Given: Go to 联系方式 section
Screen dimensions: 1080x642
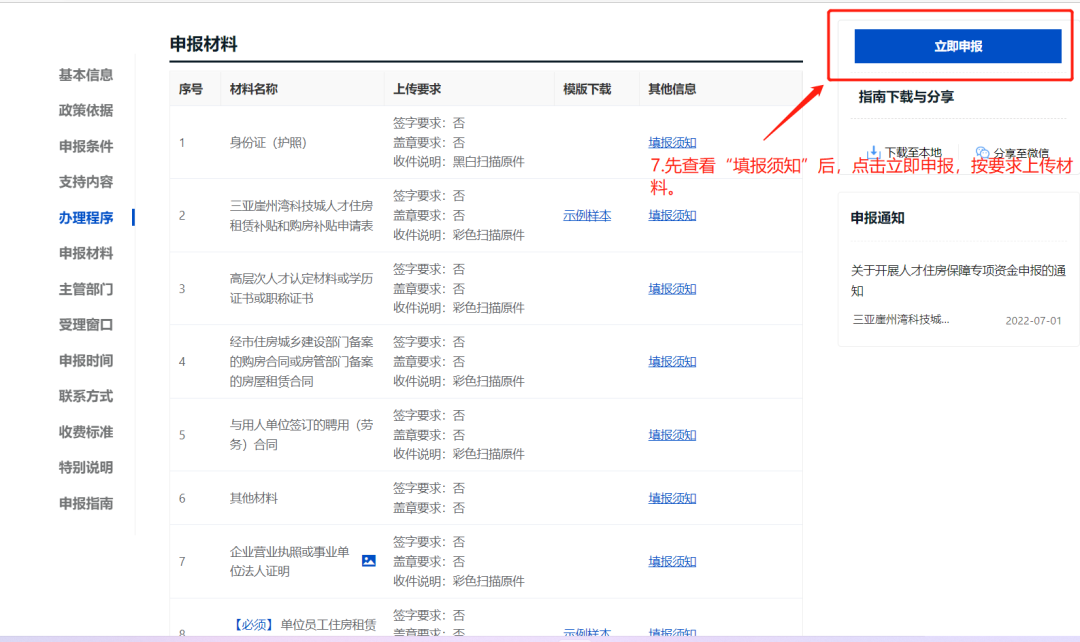Looking at the screenshot, I should click(x=86, y=396).
